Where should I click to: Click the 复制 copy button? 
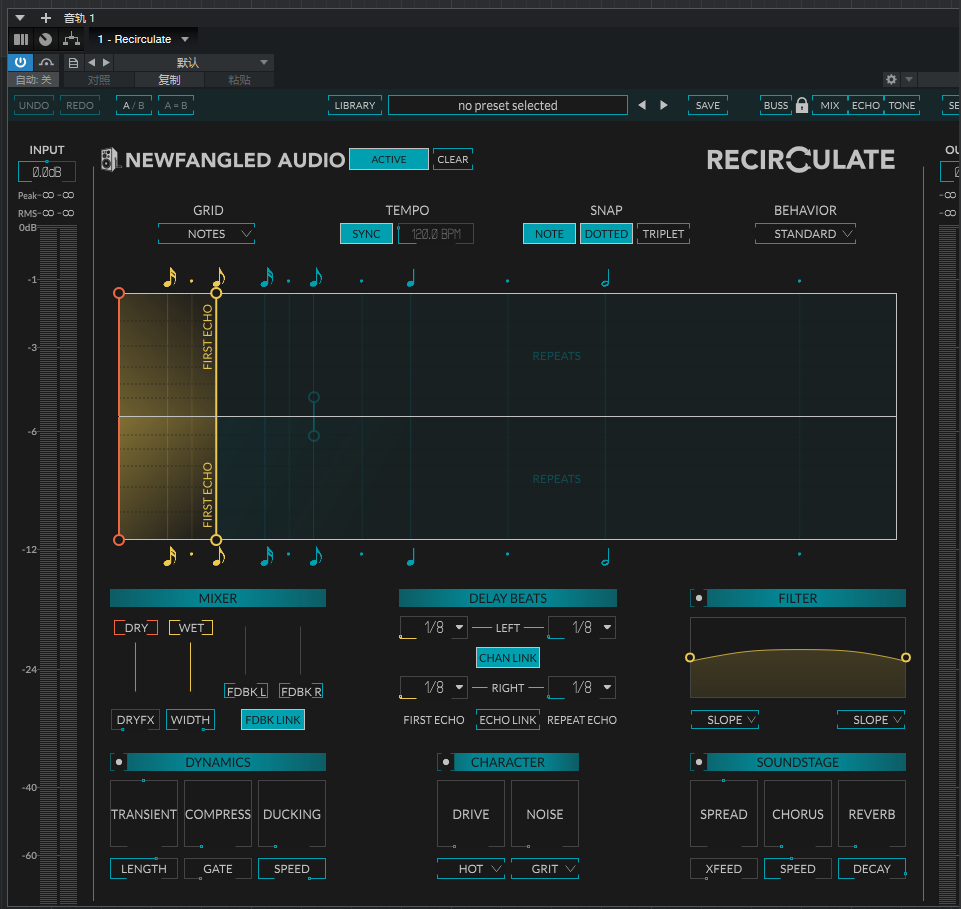pyautogui.click(x=169, y=80)
